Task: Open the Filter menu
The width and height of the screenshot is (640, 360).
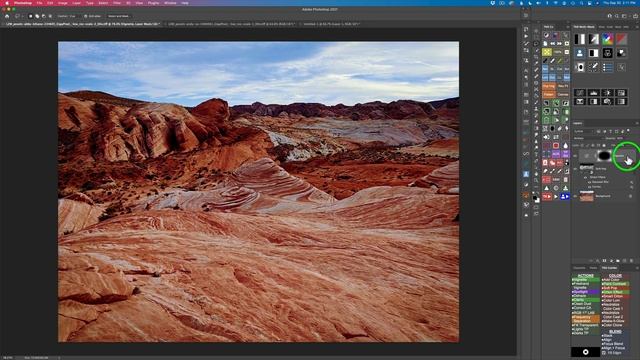Action: point(117,3)
